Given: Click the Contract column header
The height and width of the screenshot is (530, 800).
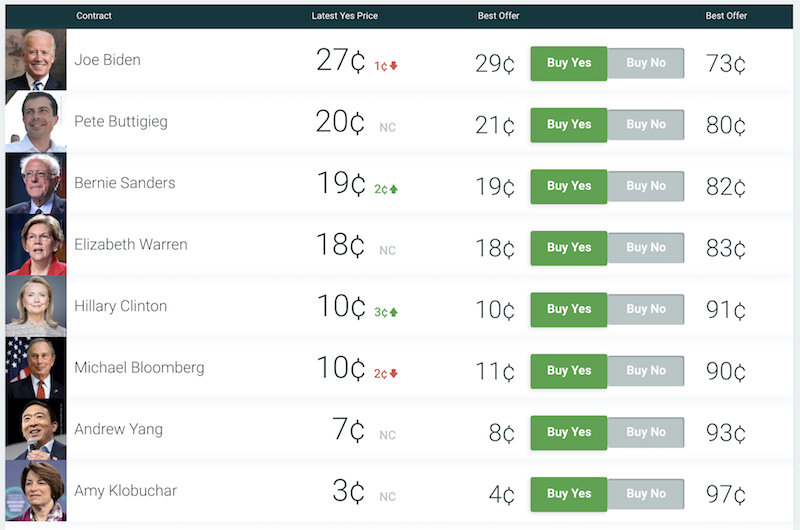Looking at the screenshot, I should click(x=94, y=16).
